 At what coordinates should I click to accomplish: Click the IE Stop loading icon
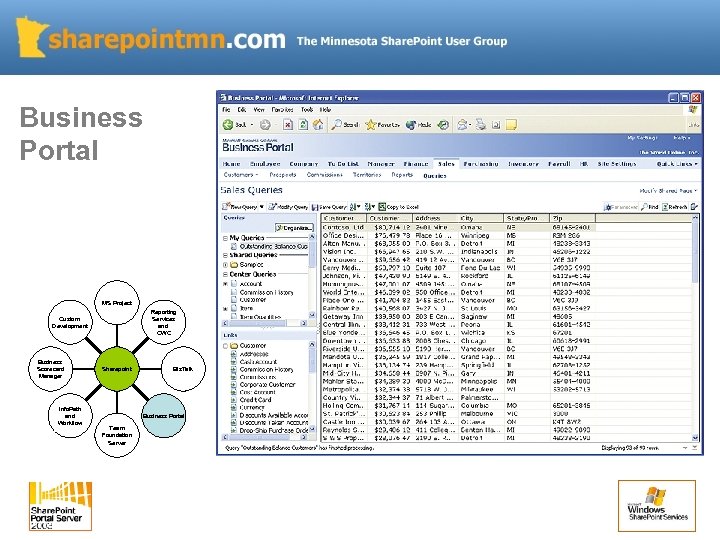tap(288, 124)
